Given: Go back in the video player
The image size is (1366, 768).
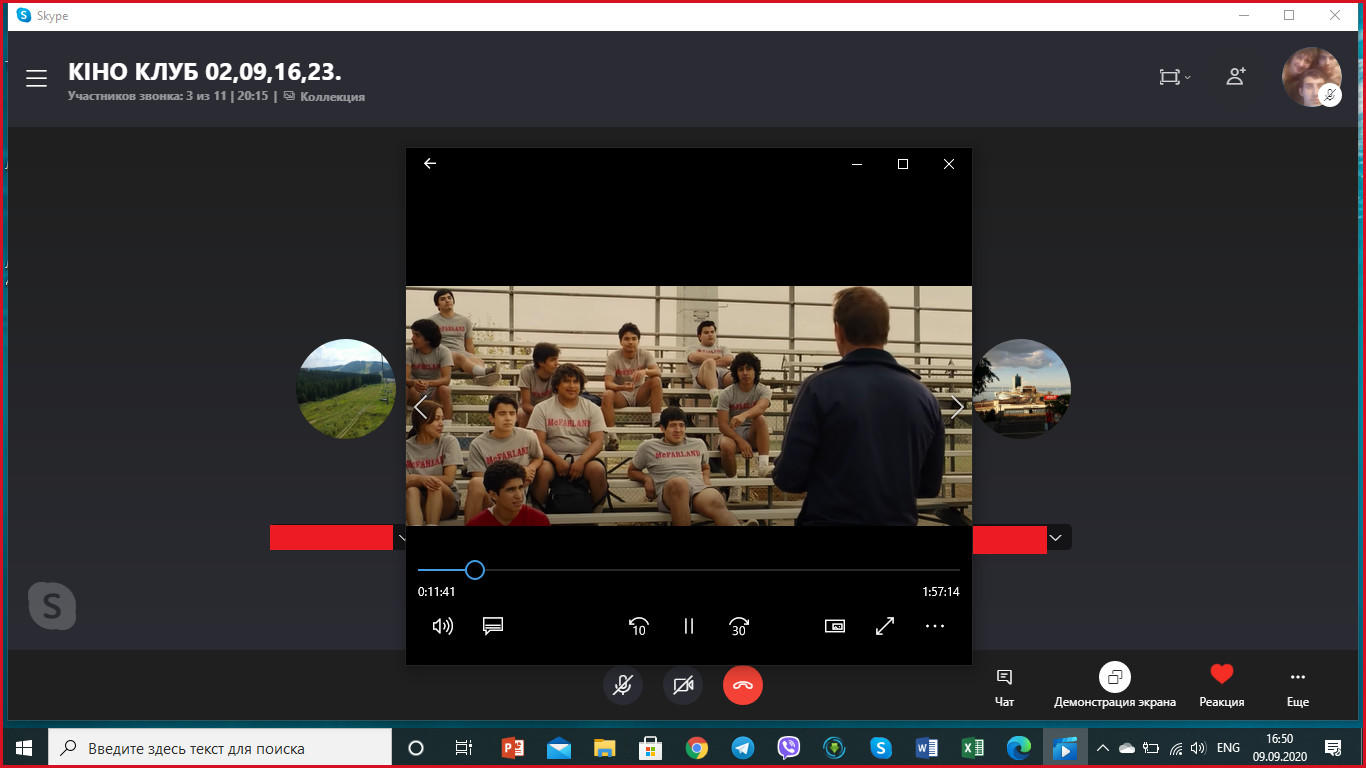Looking at the screenshot, I should point(430,164).
